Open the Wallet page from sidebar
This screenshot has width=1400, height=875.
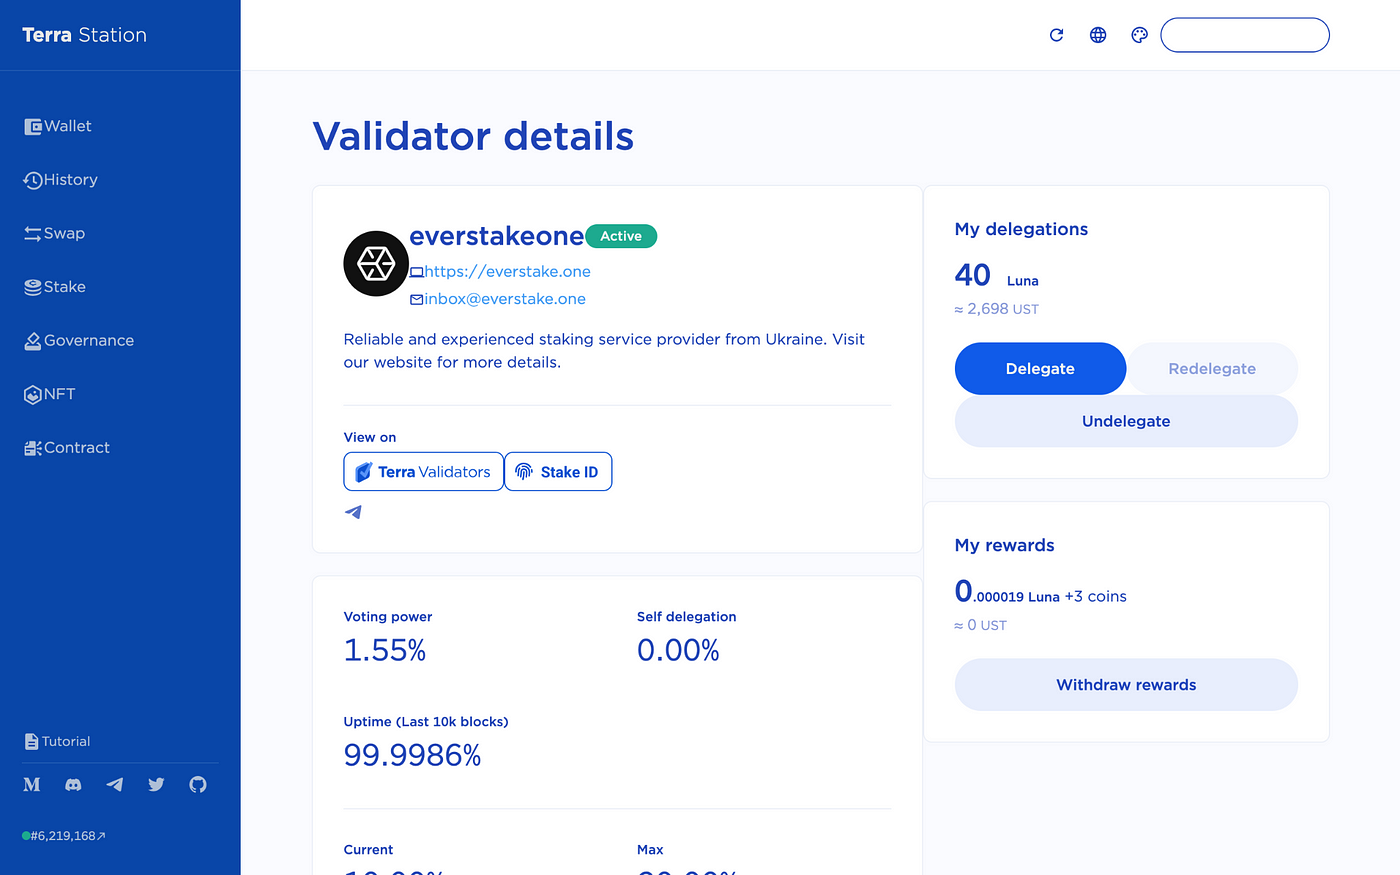pos(58,126)
